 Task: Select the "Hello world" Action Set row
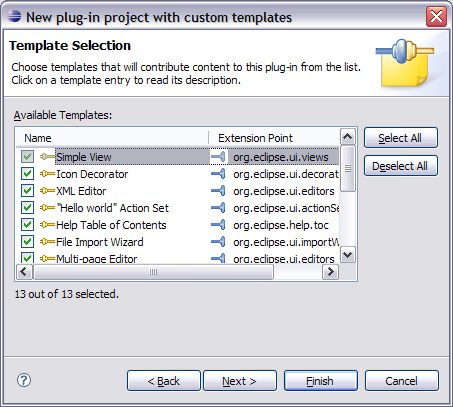tap(178, 208)
